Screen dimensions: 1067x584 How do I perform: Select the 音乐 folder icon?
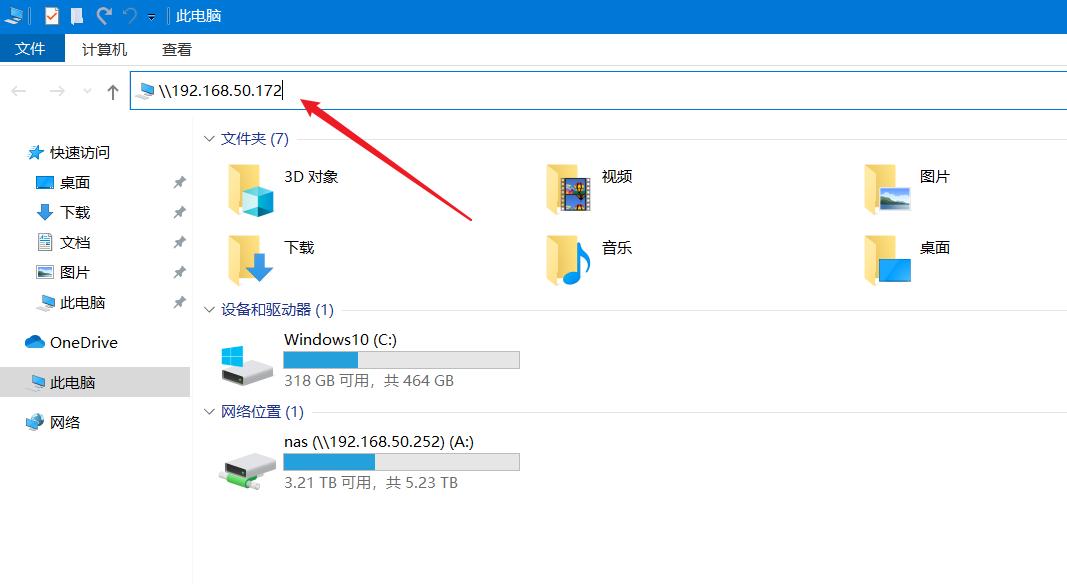(x=569, y=259)
